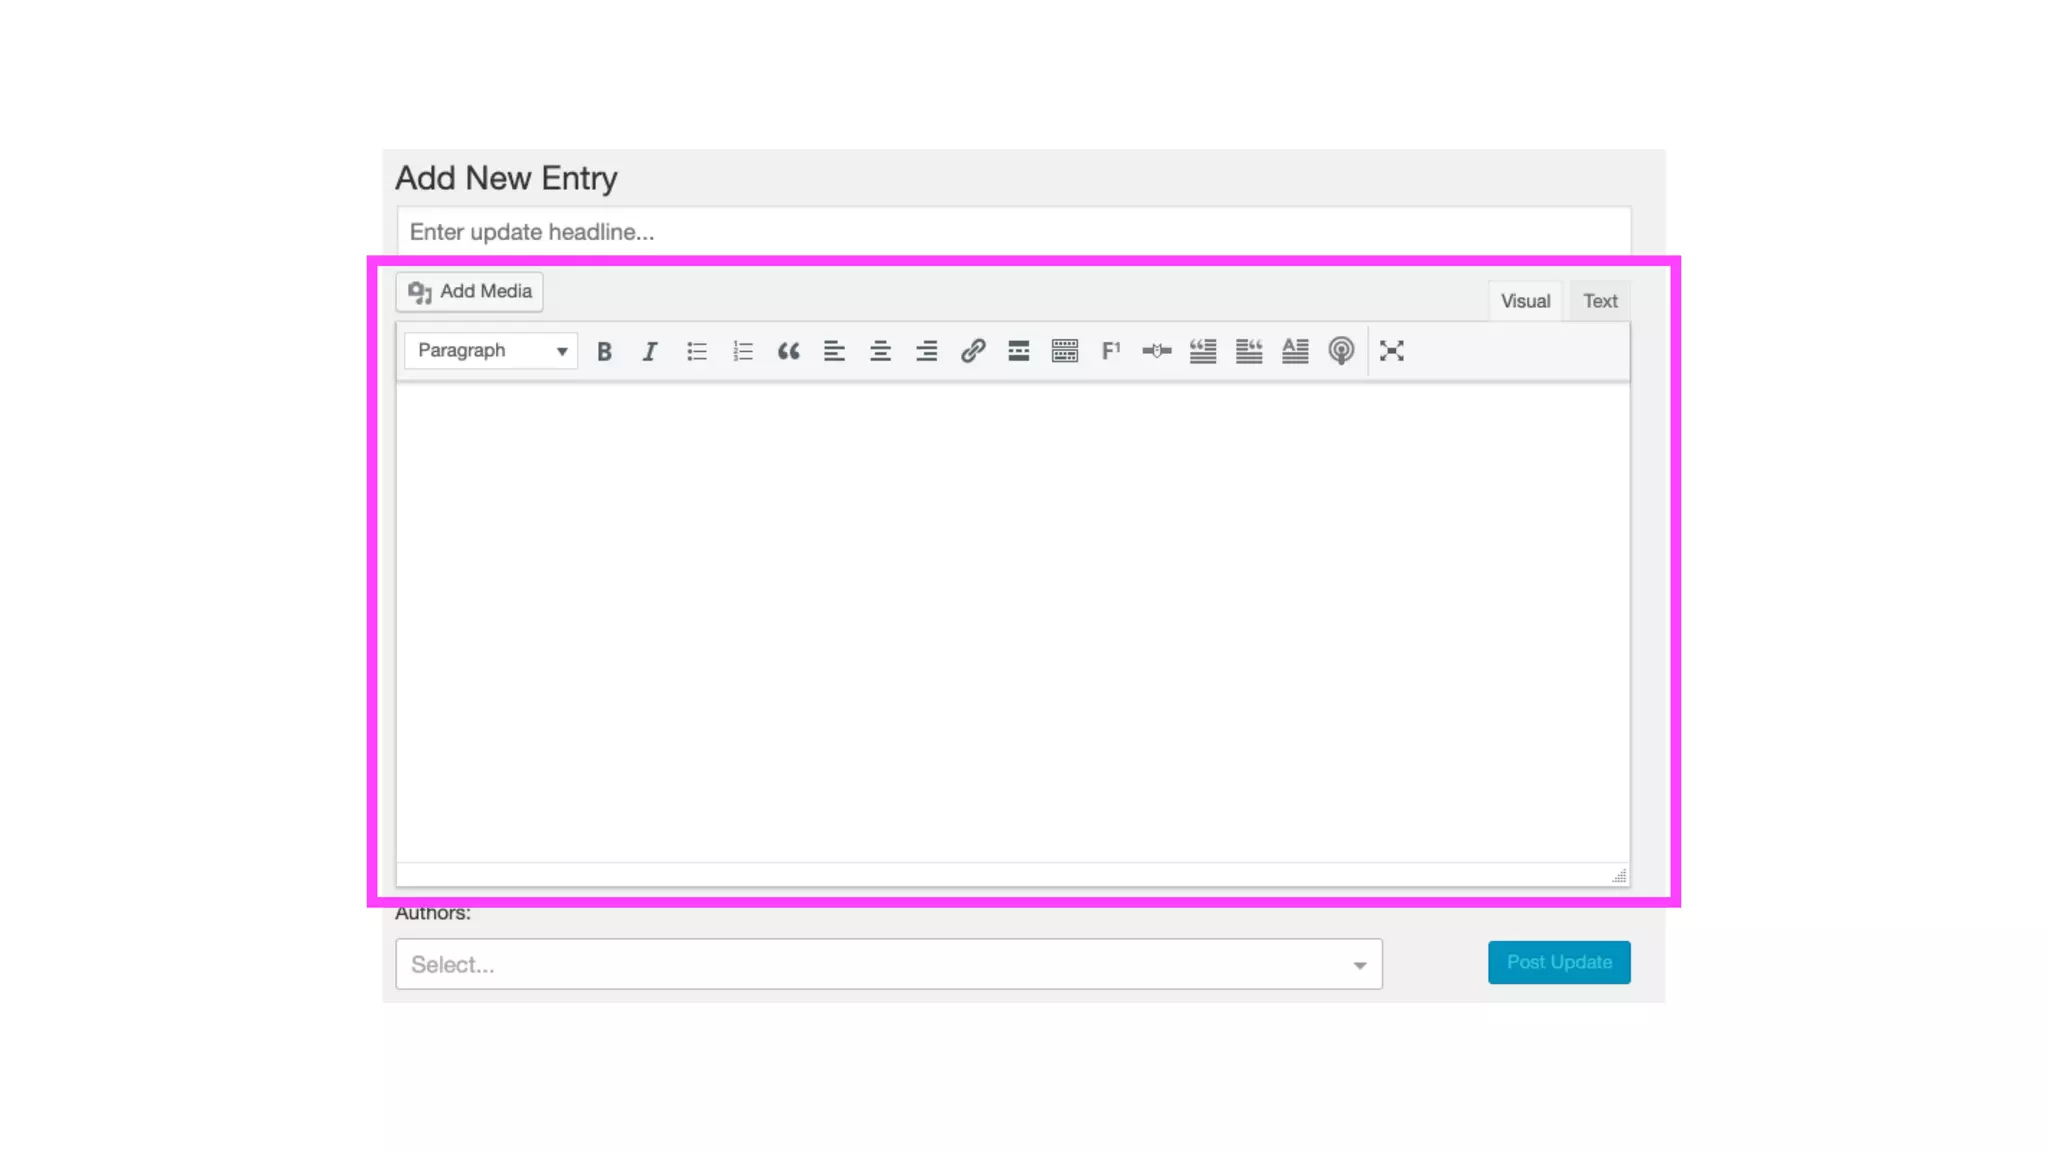This screenshot has width=2048, height=1152.
Task: Center align the text
Action: click(x=880, y=351)
